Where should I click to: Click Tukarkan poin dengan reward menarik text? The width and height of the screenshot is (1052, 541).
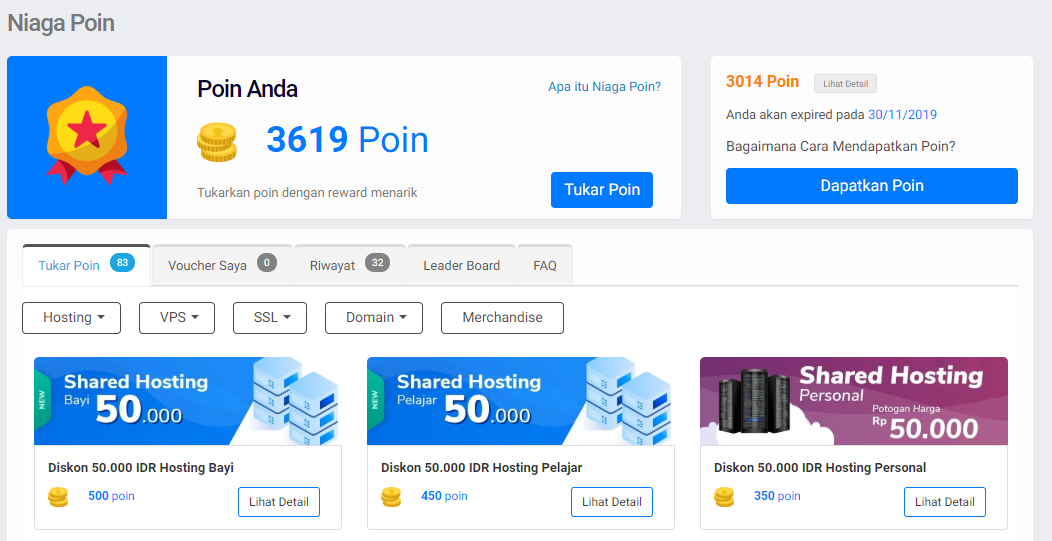(307, 193)
